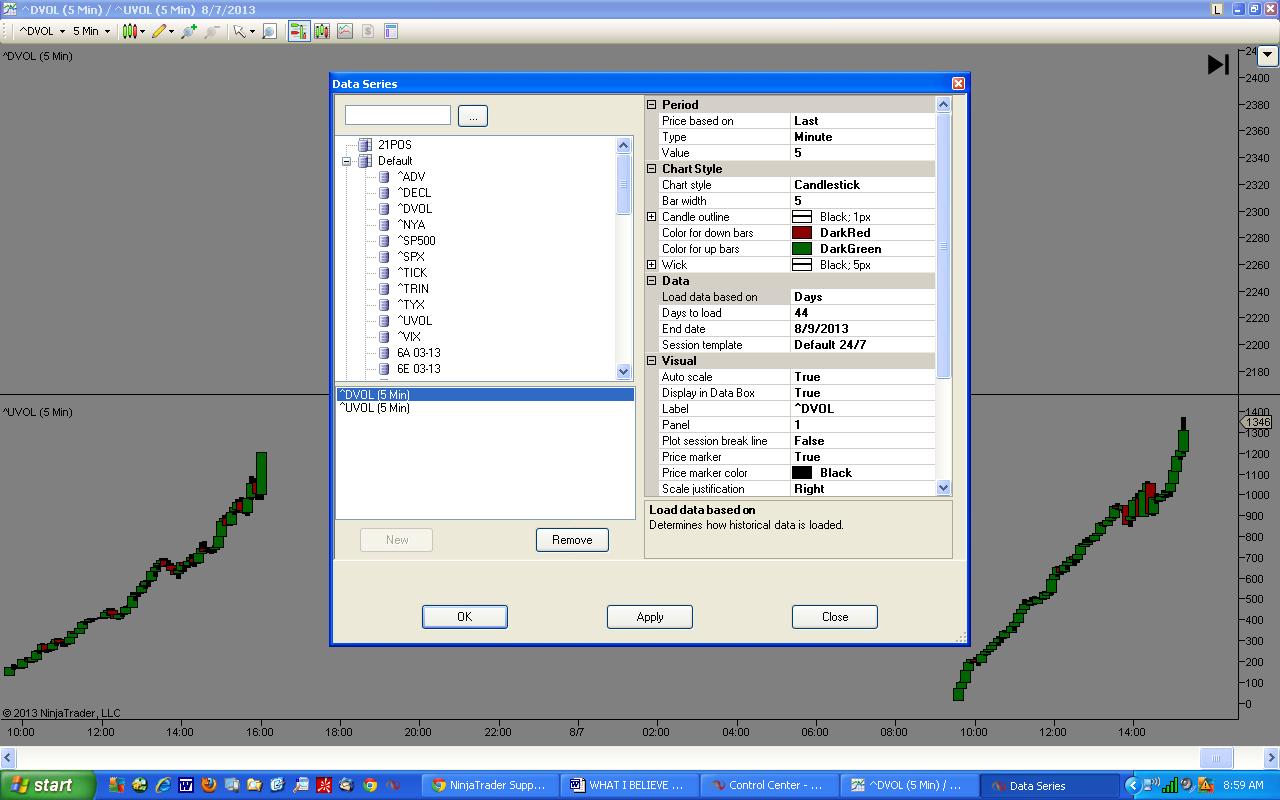Select ^SP500 instrument in Default list
Viewport: 1280px width, 800px height.
[416, 241]
